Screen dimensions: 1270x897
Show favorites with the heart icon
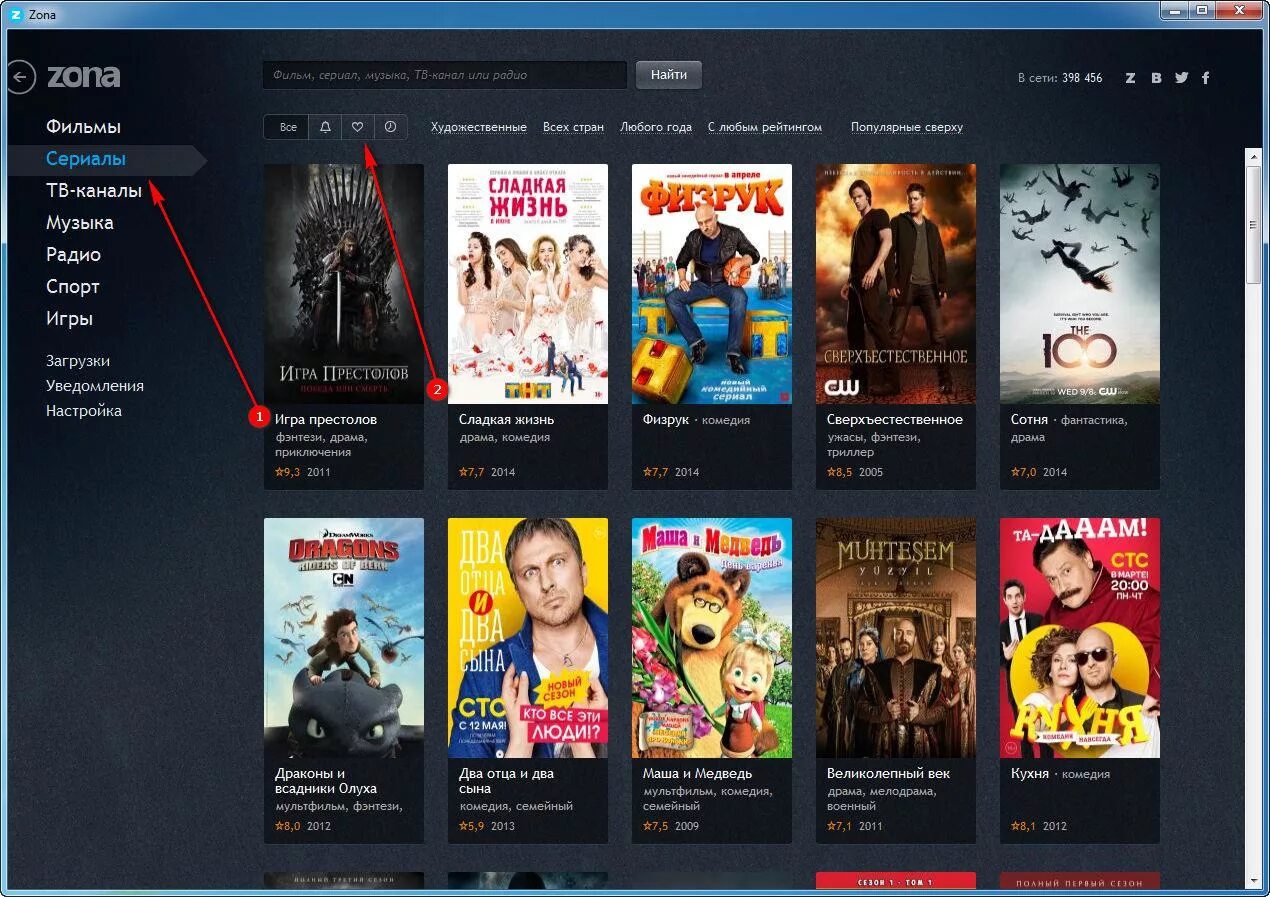click(357, 127)
